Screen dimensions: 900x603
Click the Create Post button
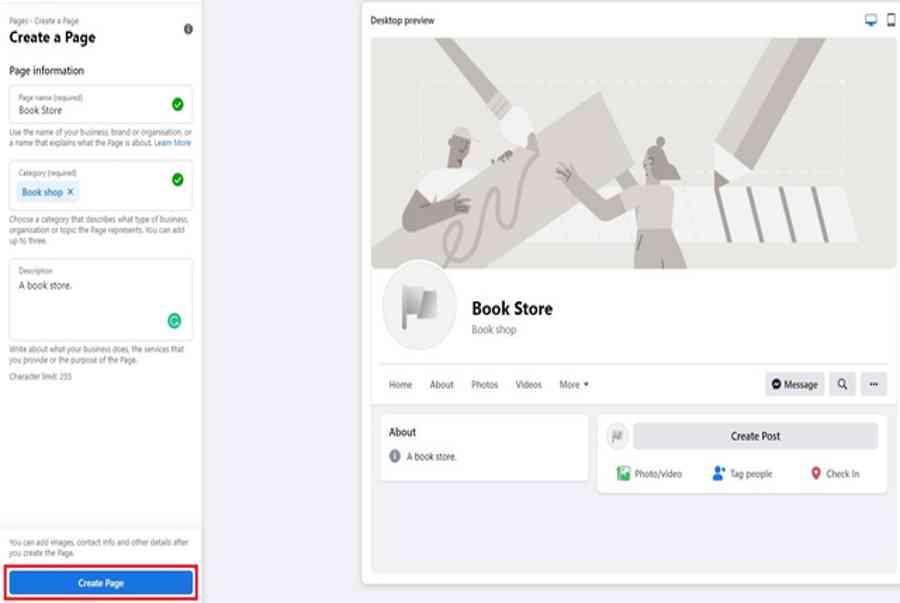(755, 436)
